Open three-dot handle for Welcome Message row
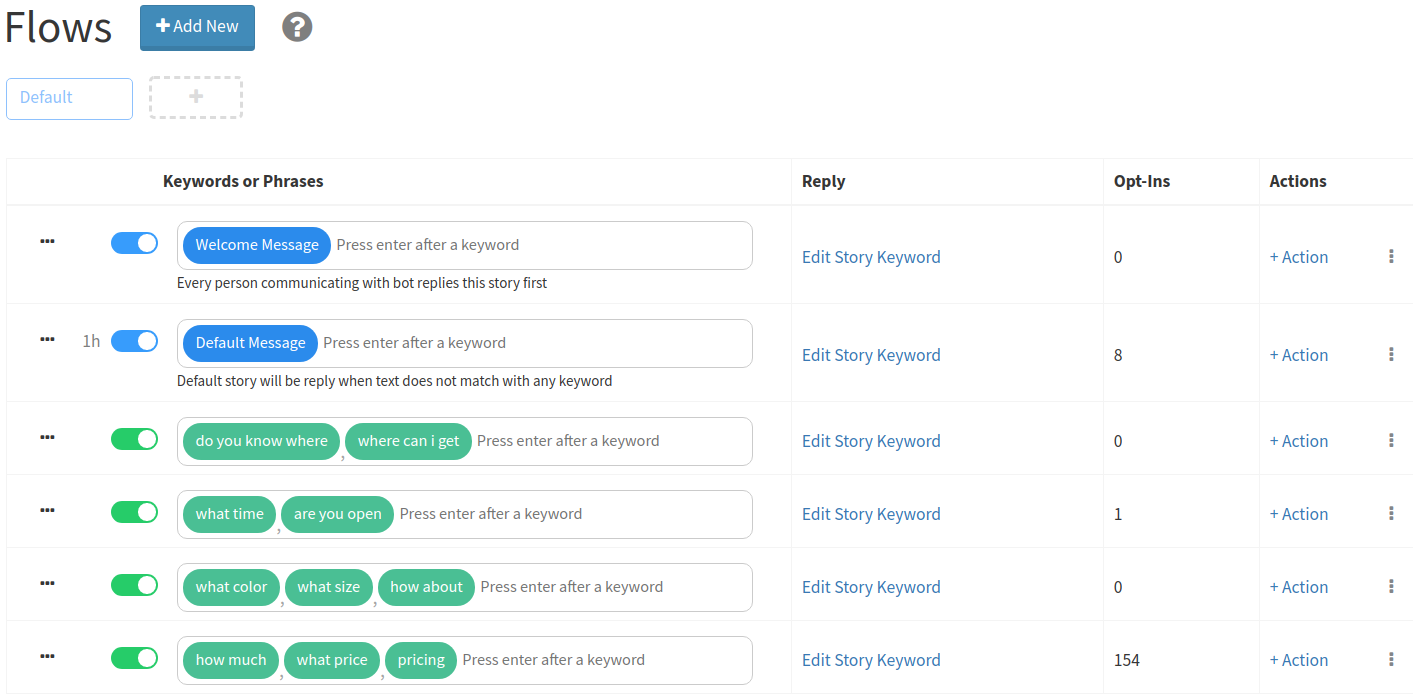 [x=47, y=241]
